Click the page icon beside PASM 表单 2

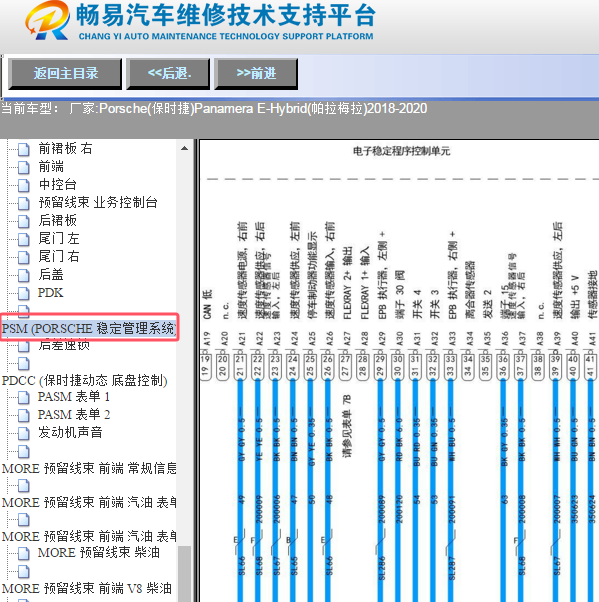pyautogui.click(x=23, y=415)
